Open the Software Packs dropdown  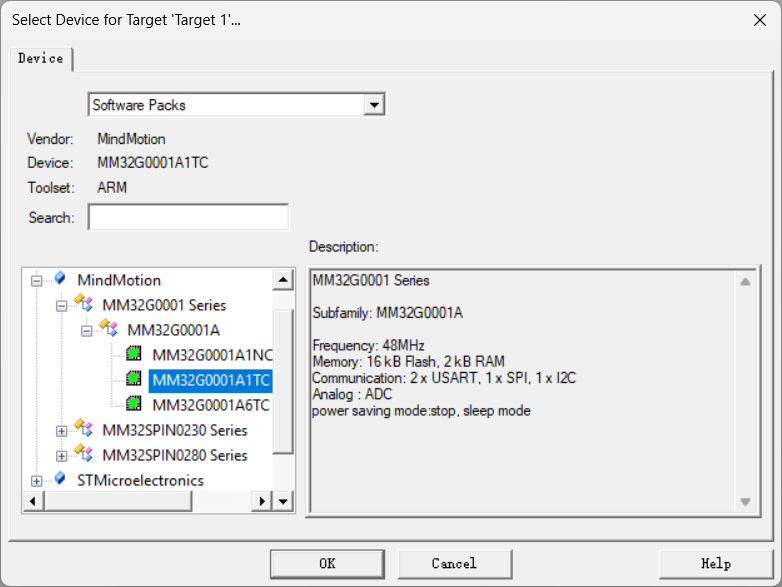(375, 105)
